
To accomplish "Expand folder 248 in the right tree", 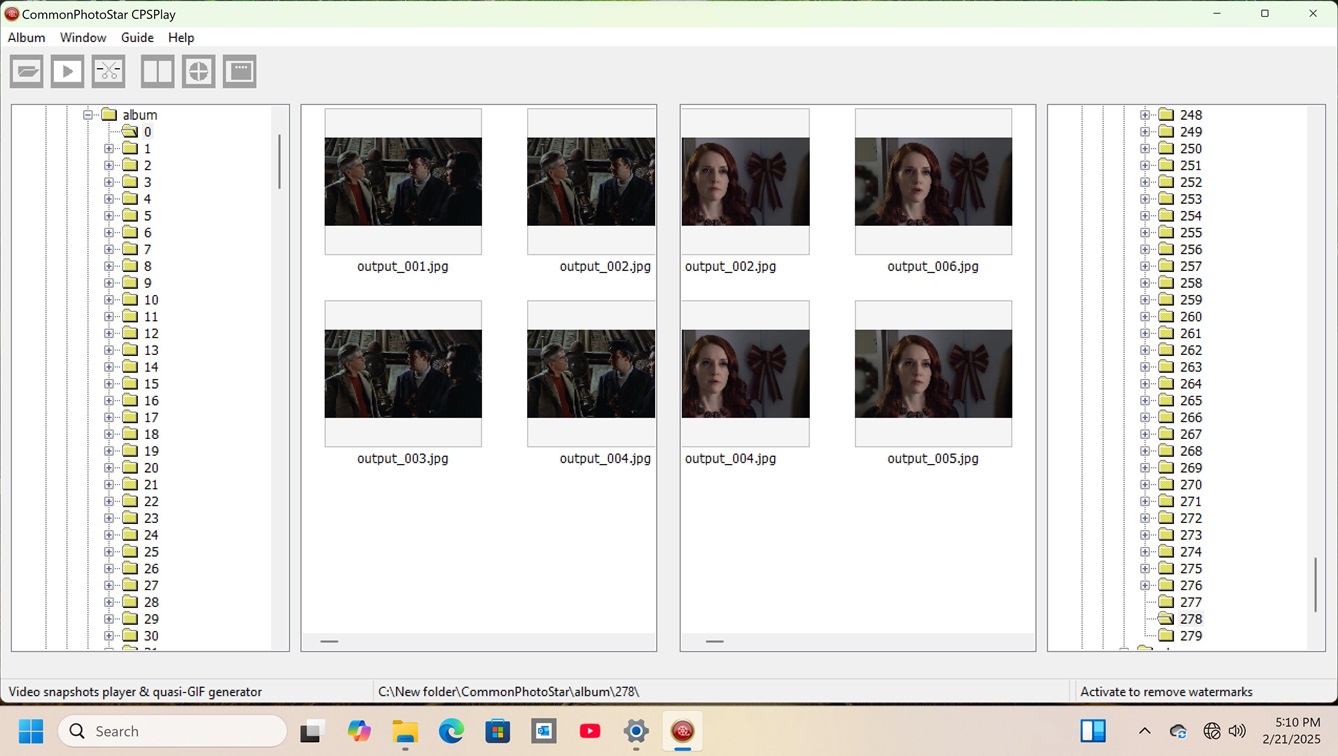I will 1145,115.
